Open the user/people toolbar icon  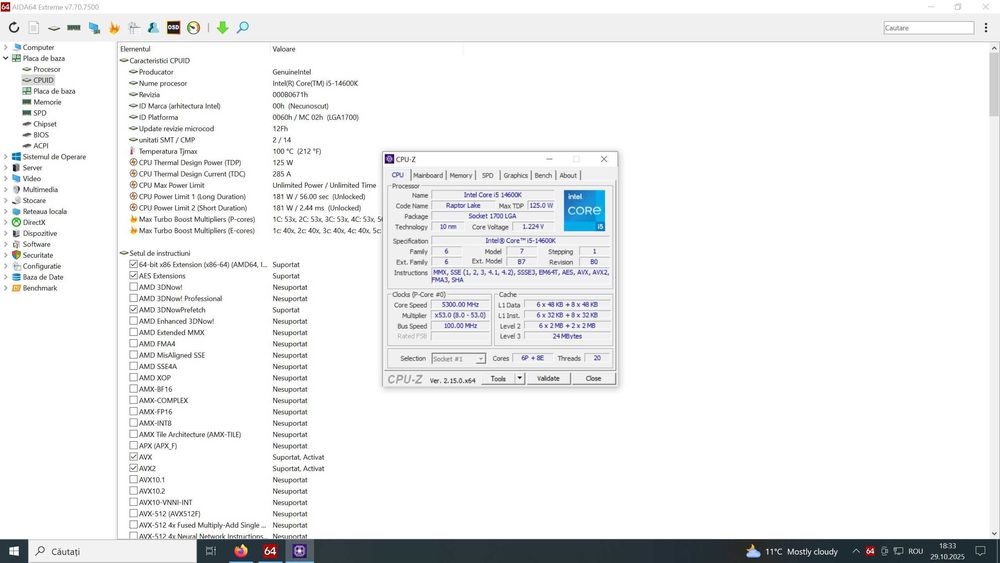(153, 27)
